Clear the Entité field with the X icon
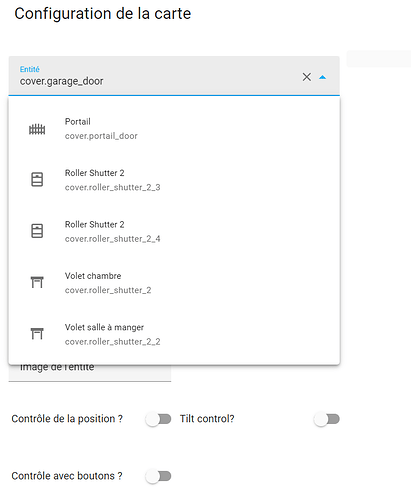The height and width of the screenshot is (500, 411). coord(307,77)
